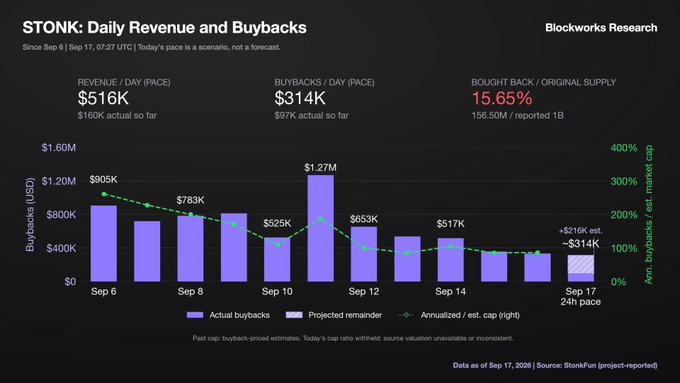
Task: Click the '$1.20M' y-axis label
Action: click(x=59, y=181)
